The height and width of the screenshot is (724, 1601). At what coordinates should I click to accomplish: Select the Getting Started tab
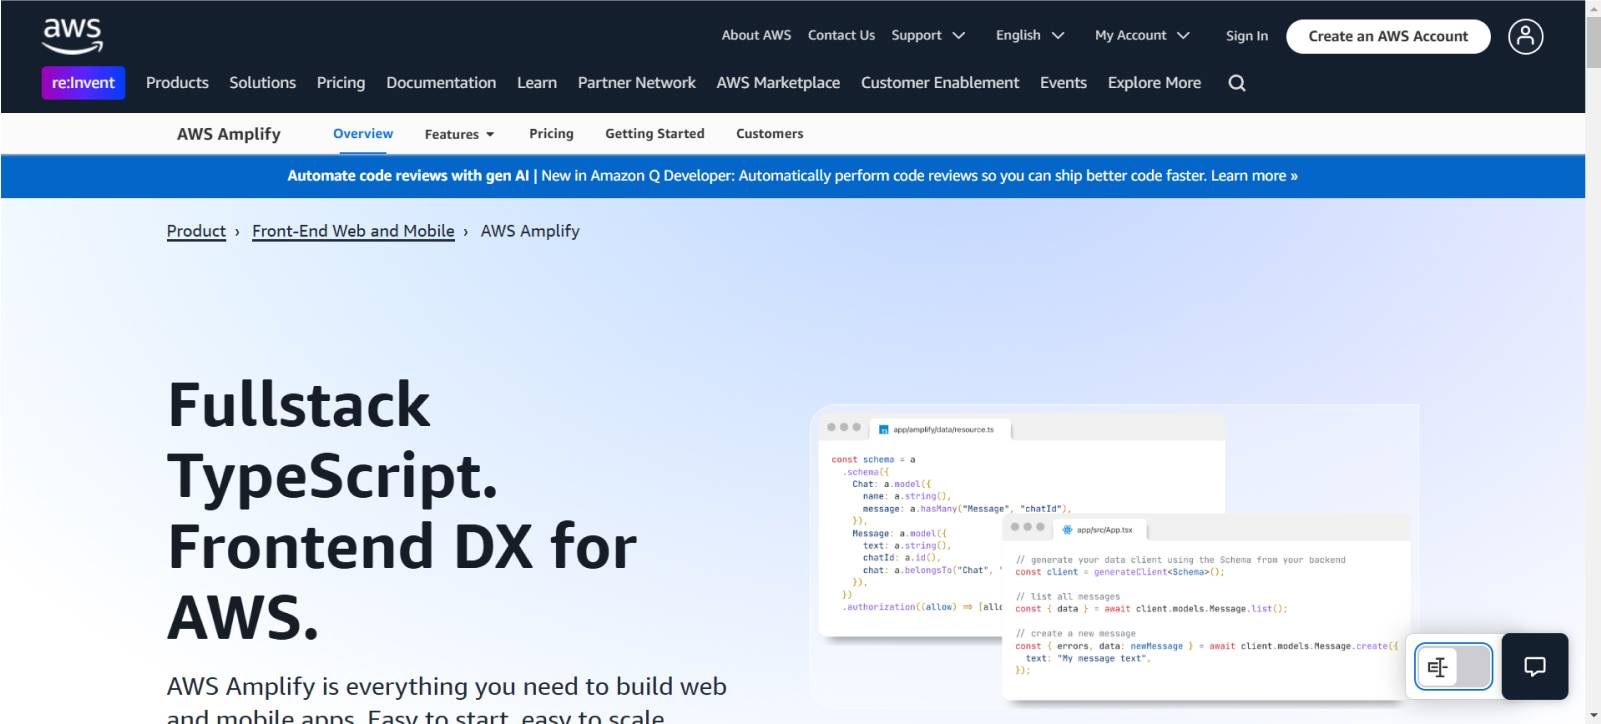coord(655,134)
